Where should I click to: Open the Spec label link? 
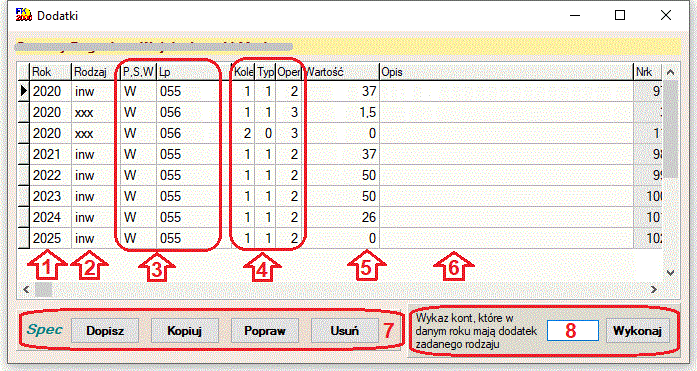click(44, 330)
